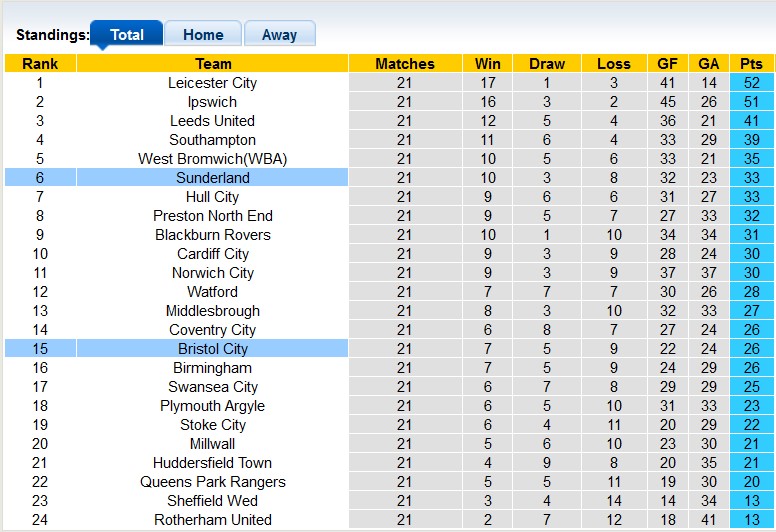Open the Bristol City team link
This screenshot has width=776, height=532.
212,349
